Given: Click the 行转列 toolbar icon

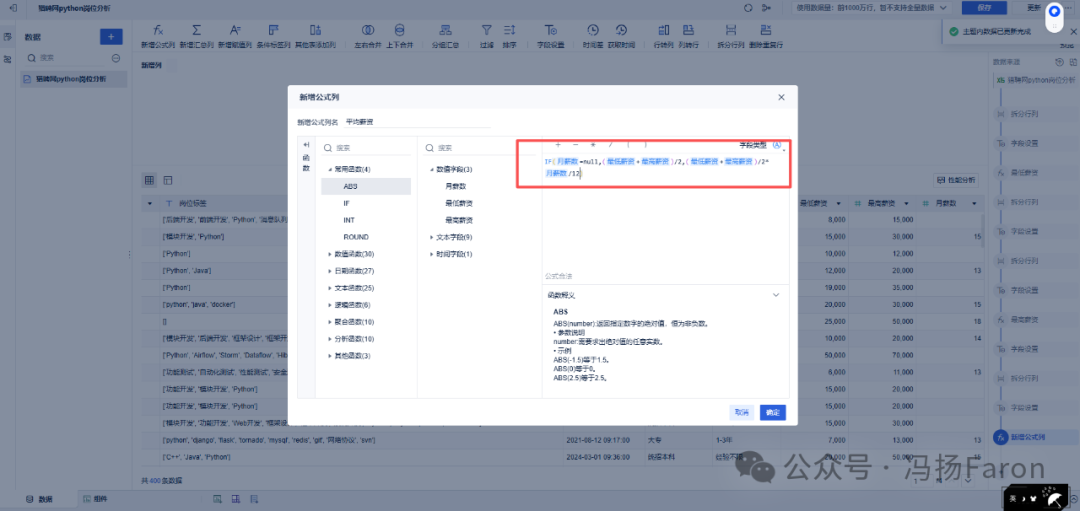Looking at the screenshot, I should point(664,30).
